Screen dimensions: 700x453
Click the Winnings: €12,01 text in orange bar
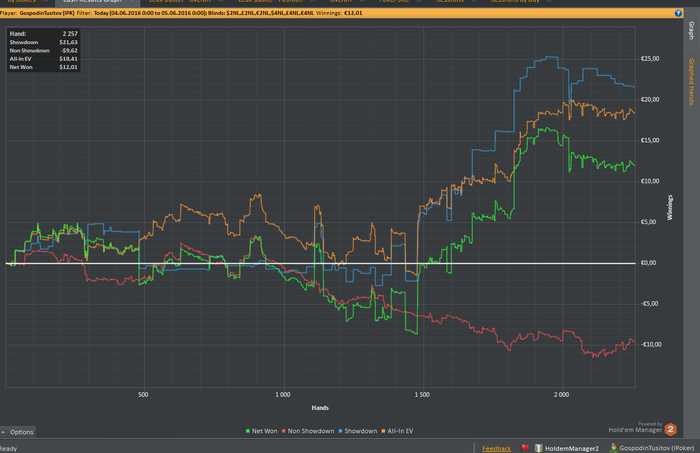[x=339, y=13]
